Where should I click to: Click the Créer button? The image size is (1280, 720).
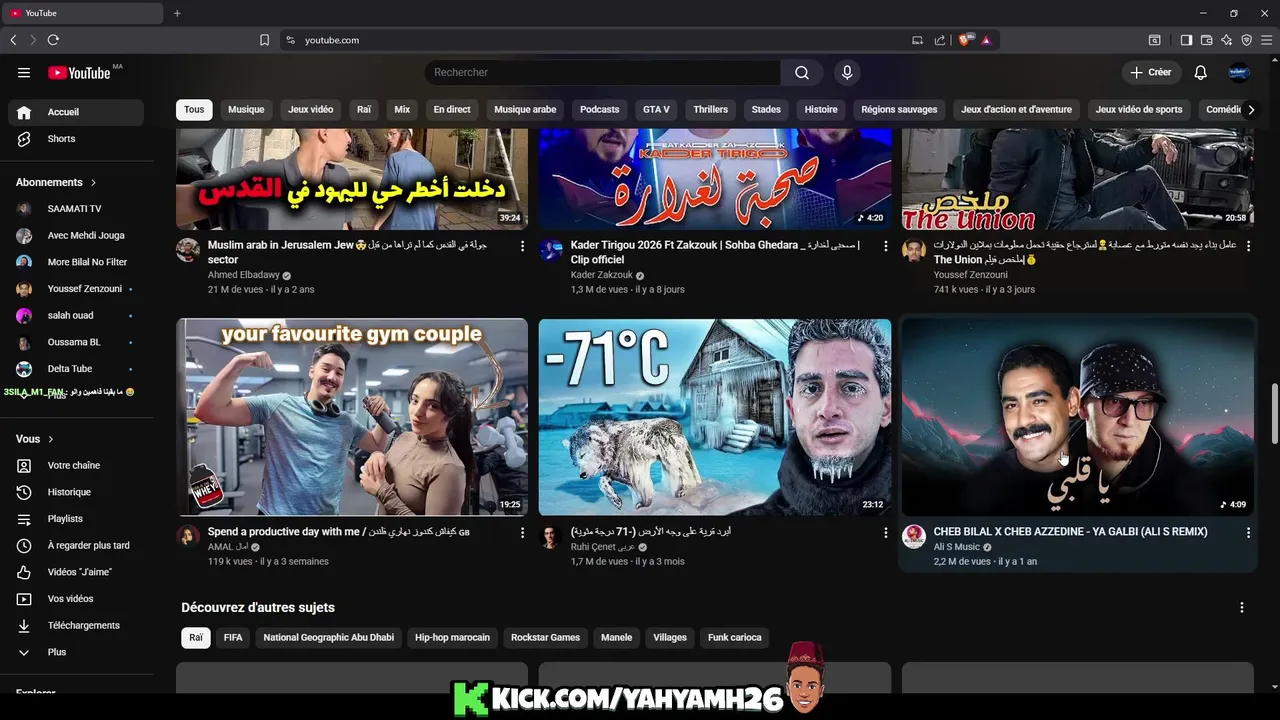point(1151,72)
